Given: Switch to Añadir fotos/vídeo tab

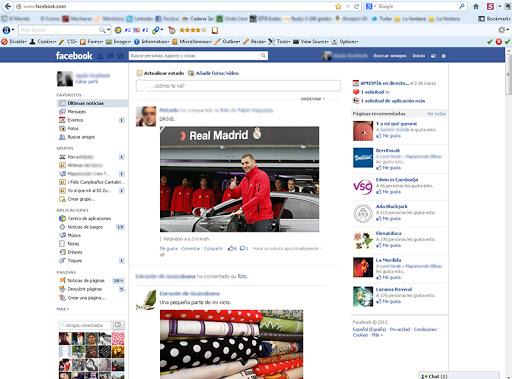Looking at the screenshot, I should coord(213,73).
